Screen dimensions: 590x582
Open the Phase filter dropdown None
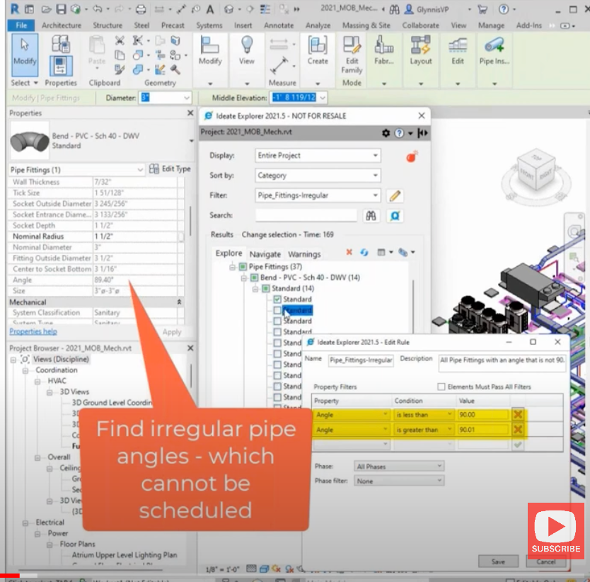point(399,481)
